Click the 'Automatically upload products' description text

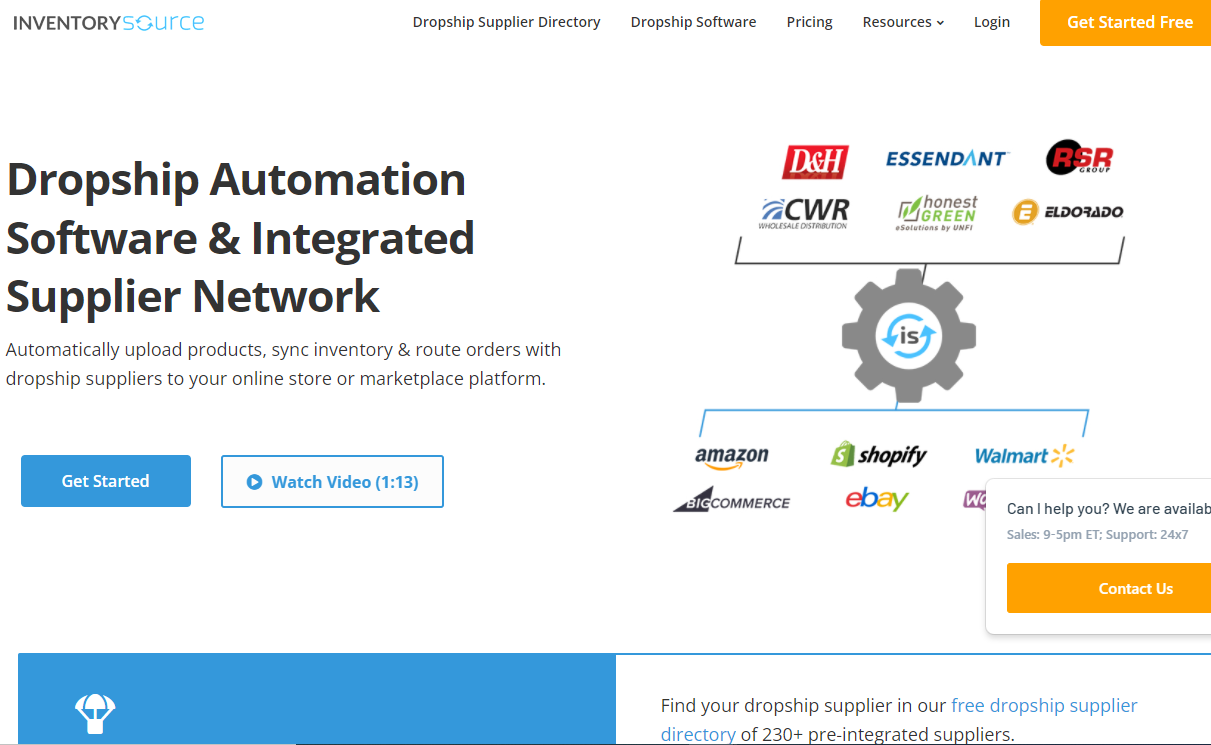[283, 364]
